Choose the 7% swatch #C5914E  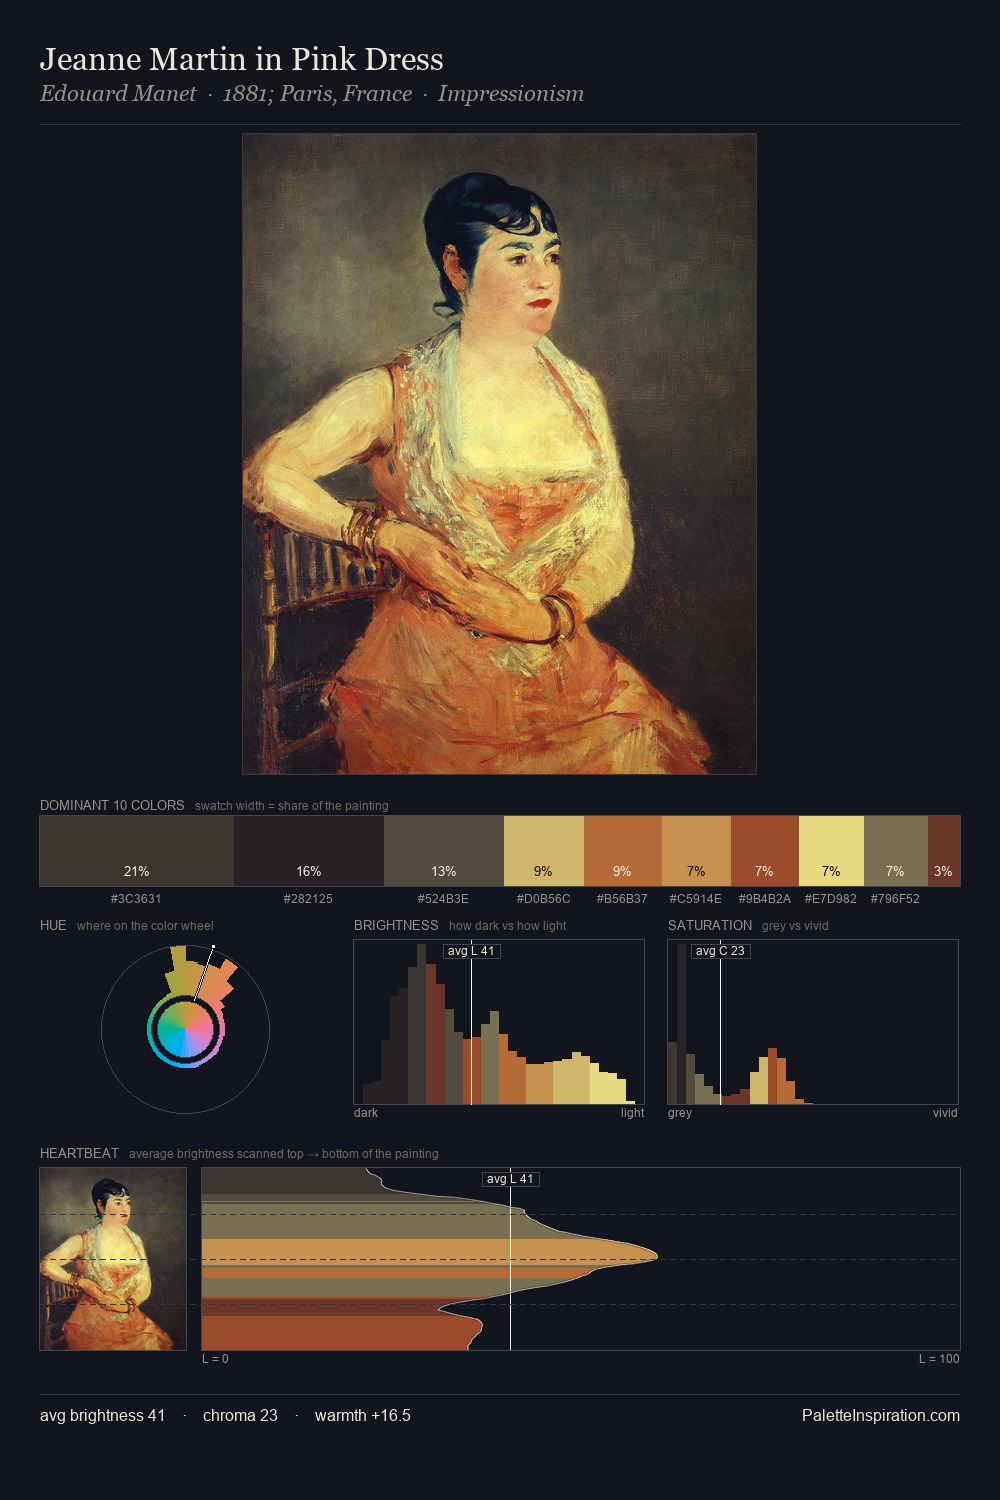click(696, 851)
